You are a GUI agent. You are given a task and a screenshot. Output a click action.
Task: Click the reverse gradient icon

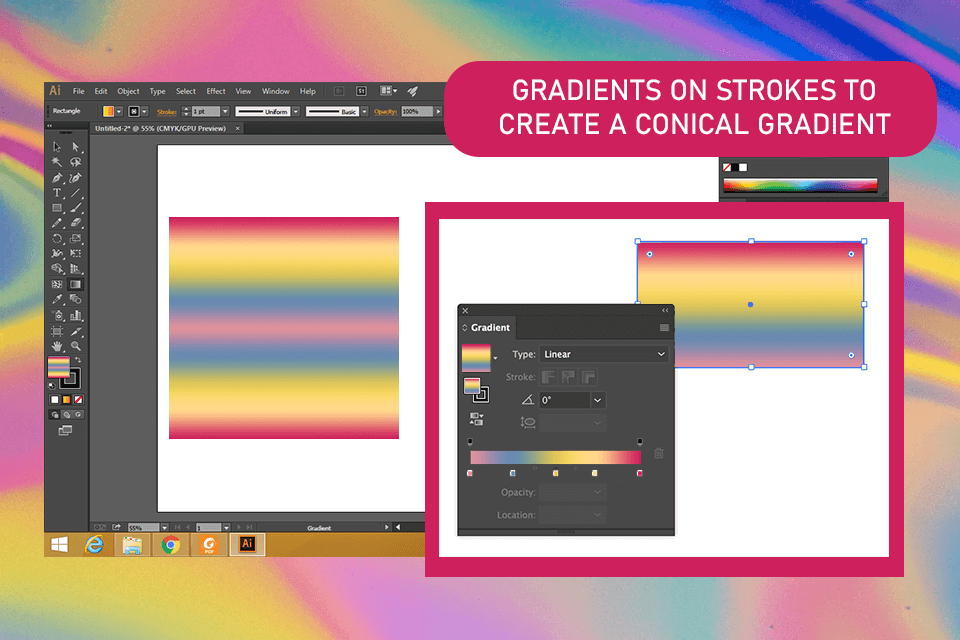click(x=476, y=419)
